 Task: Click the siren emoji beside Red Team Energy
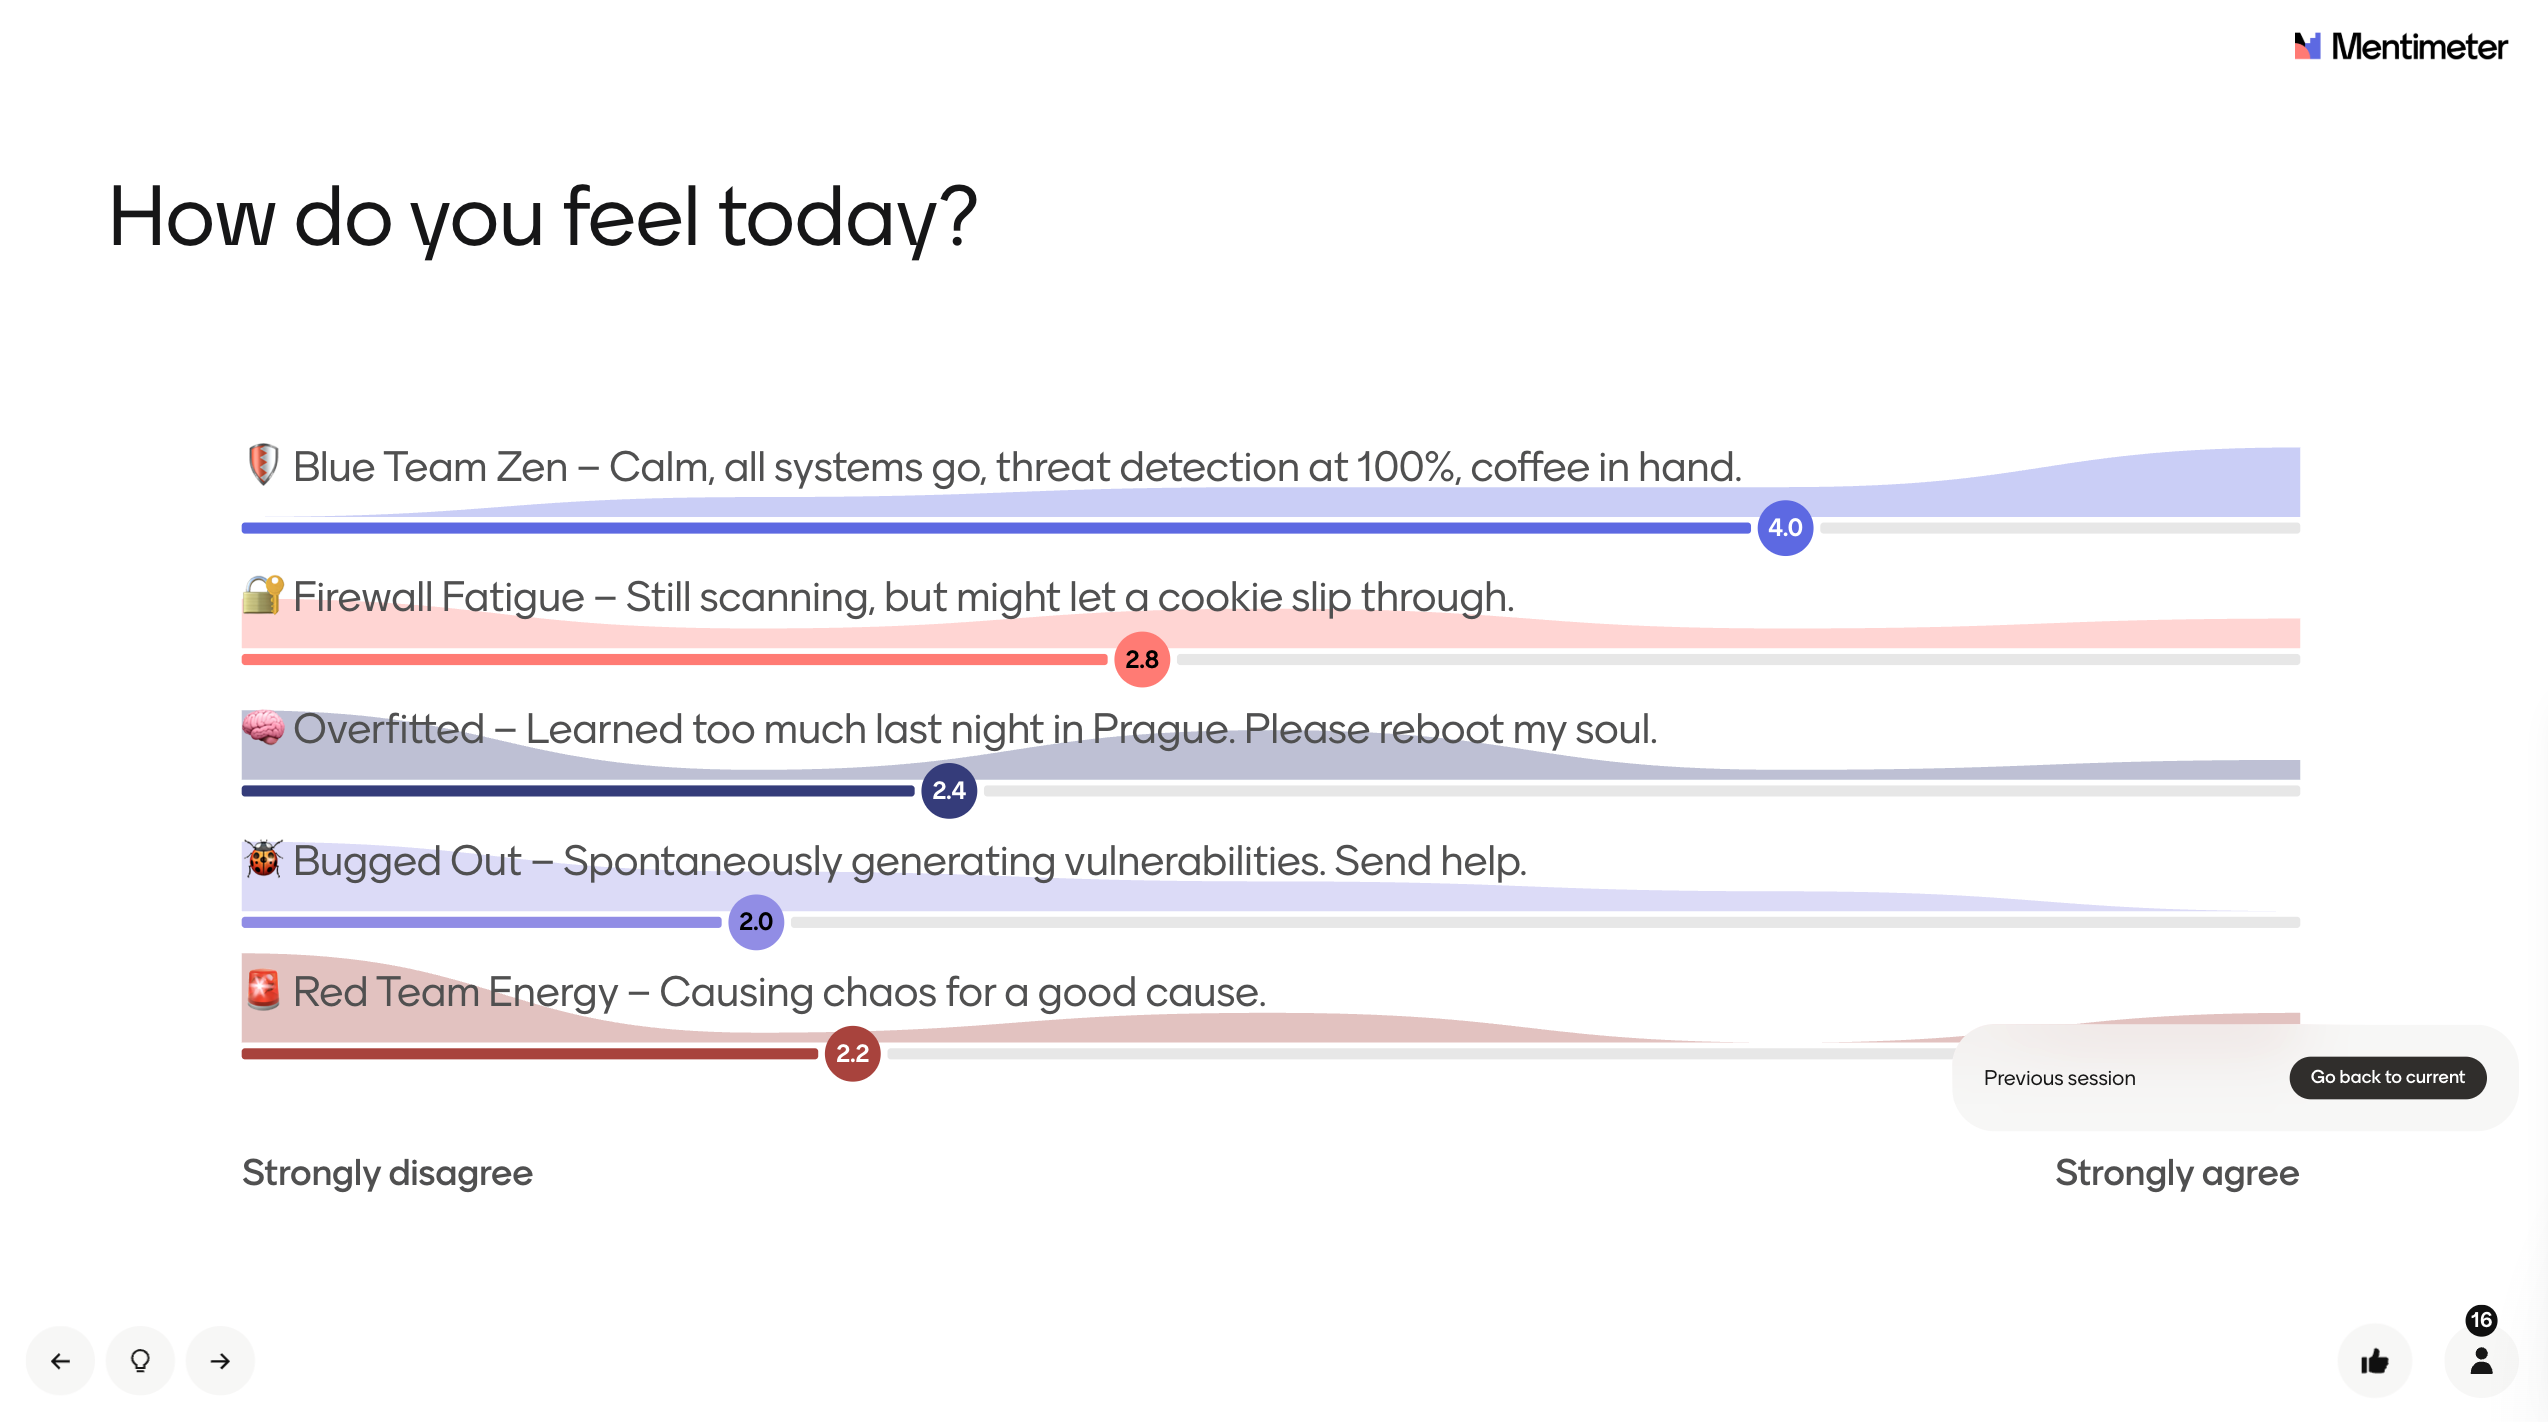point(263,990)
